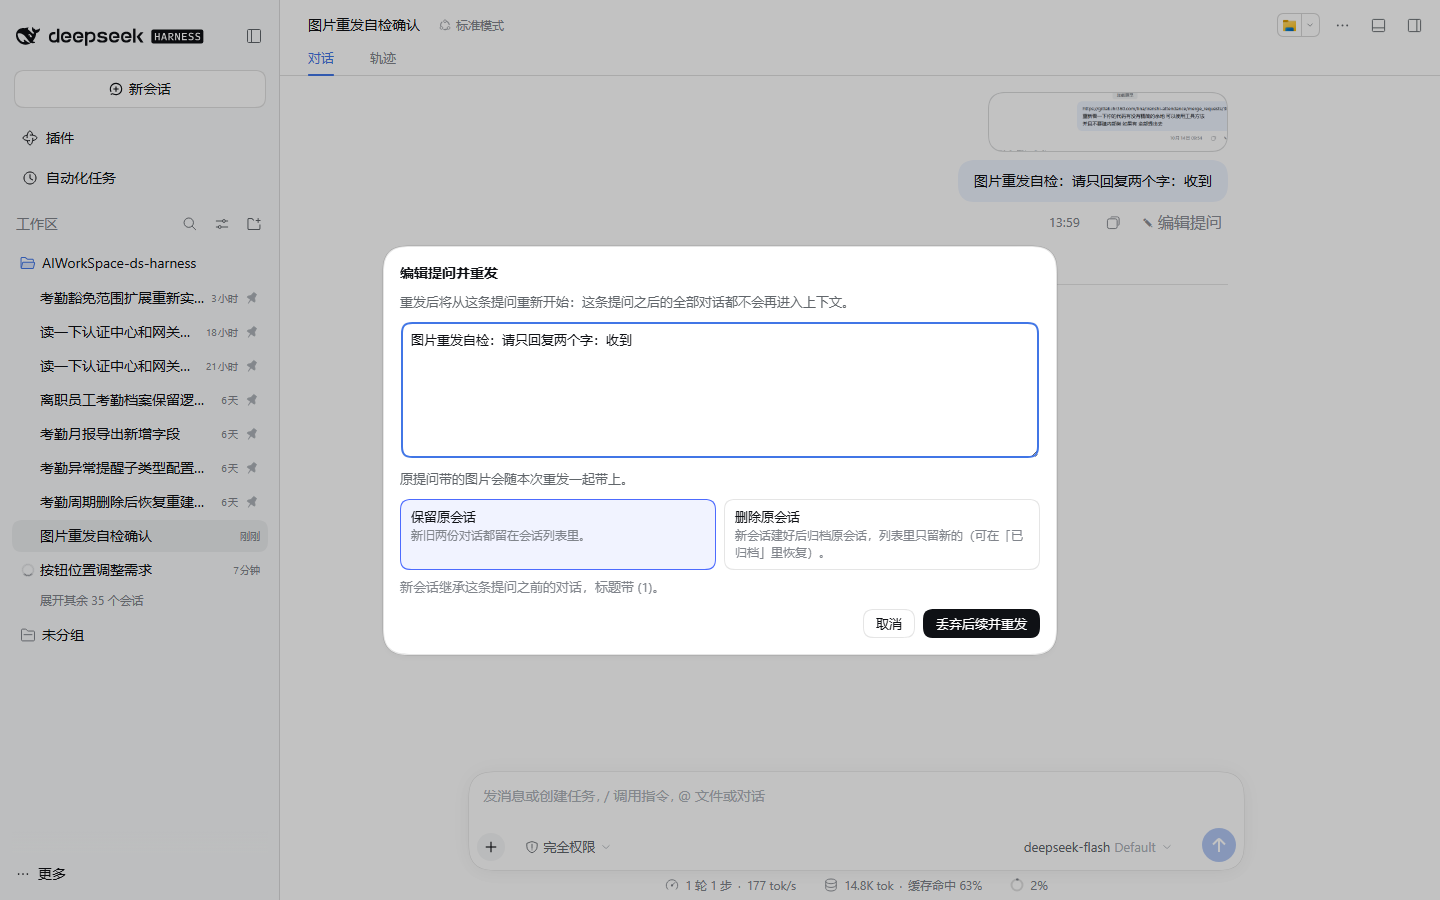Image resolution: width=1440 pixels, height=900 pixels.
Task: Click the 标准模式 mode indicator
Action: pyautogui.click(x=472, y=25)
